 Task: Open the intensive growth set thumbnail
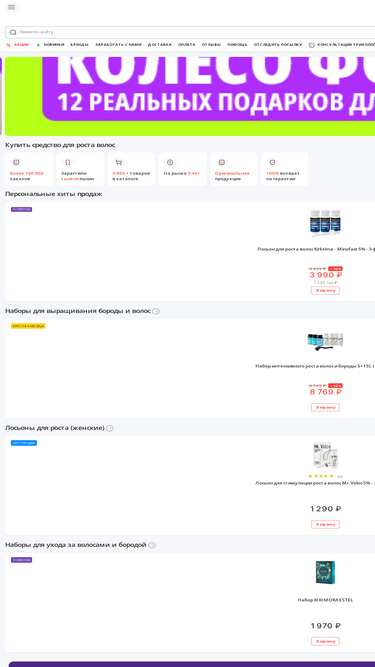click(325, 341)
